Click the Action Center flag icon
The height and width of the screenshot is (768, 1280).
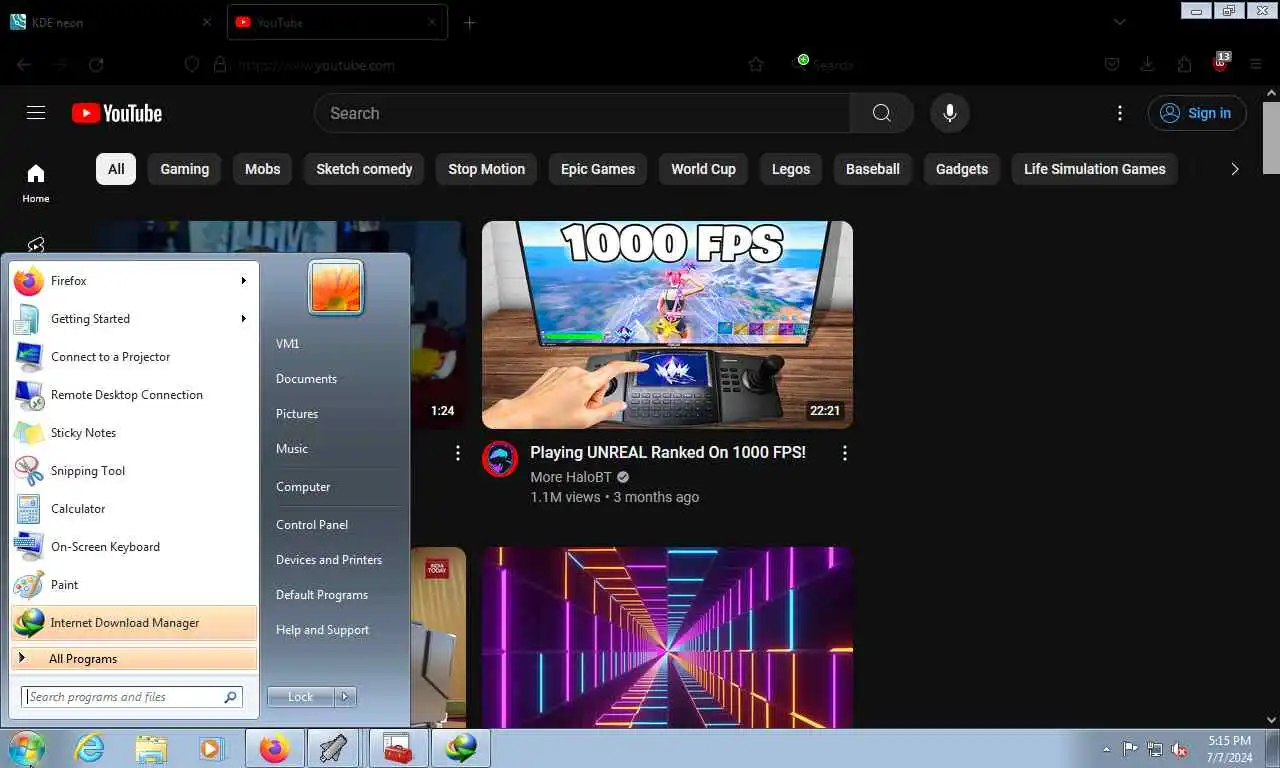point(1130,749)
